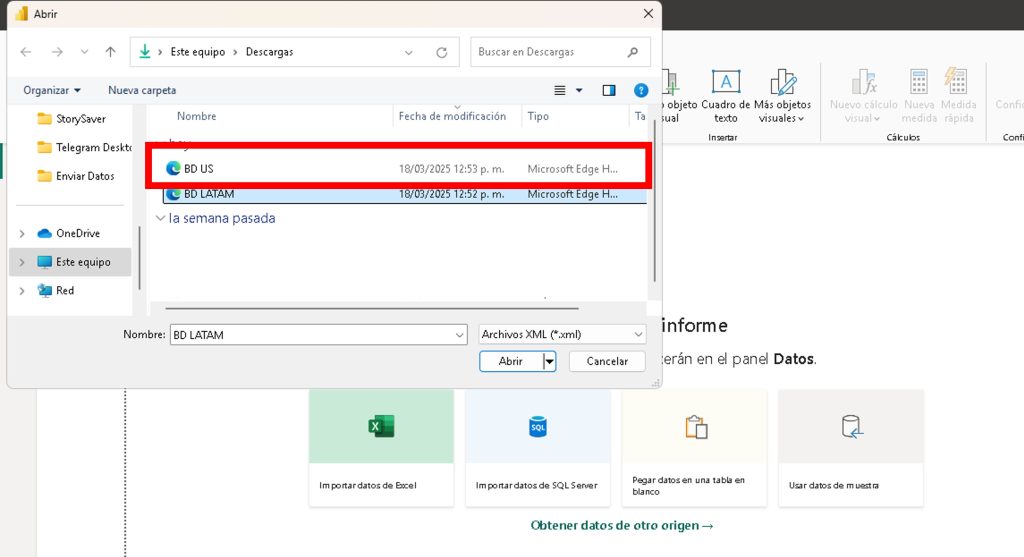Toggle the preview pane icon
This screenshot has height=557, width=1024.
[609, 90]
